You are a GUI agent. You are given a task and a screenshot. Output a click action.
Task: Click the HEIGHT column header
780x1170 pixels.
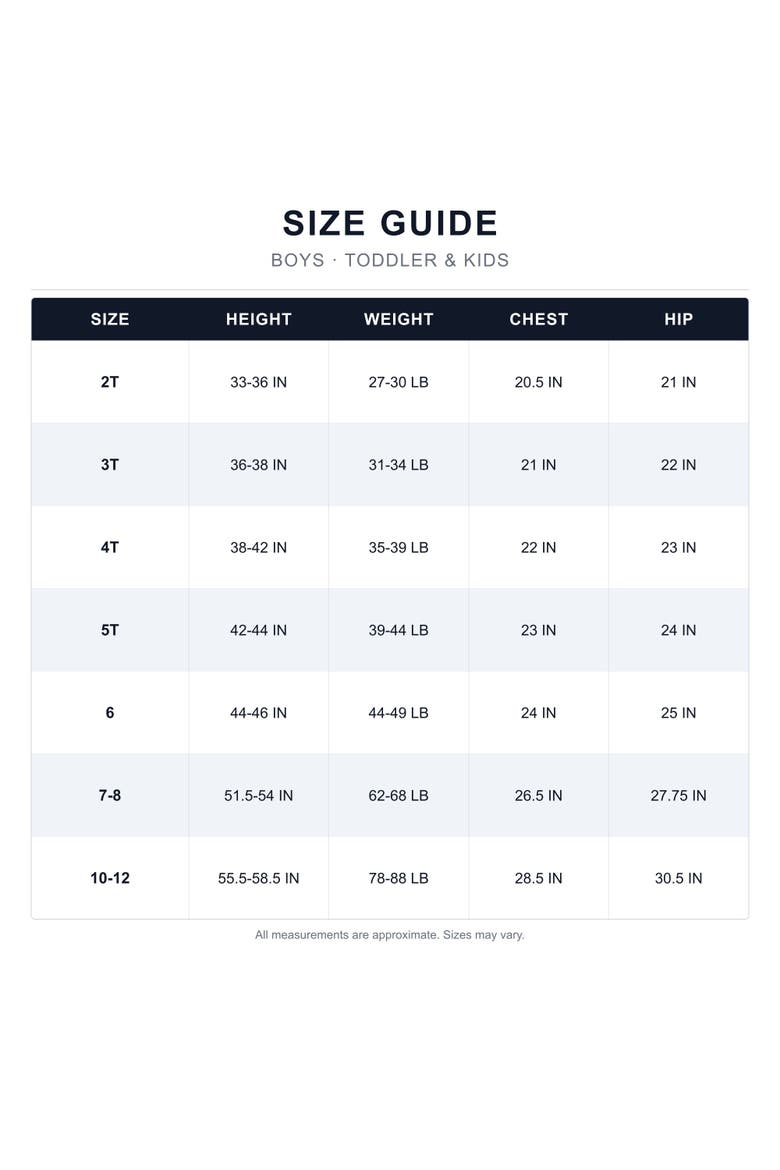coord(258,319)
